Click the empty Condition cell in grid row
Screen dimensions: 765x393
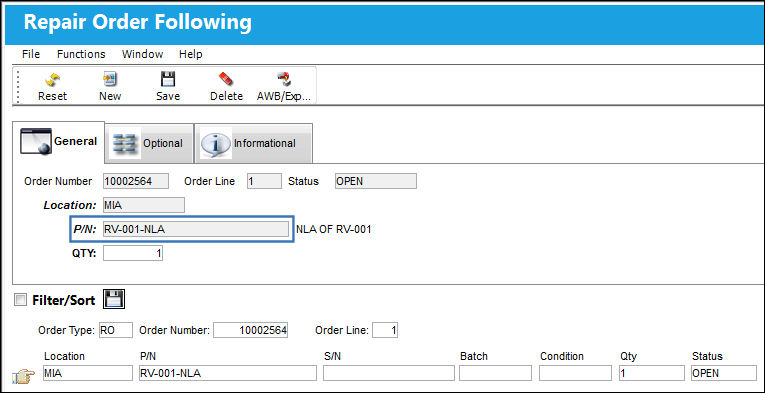(x=575, y=373)
